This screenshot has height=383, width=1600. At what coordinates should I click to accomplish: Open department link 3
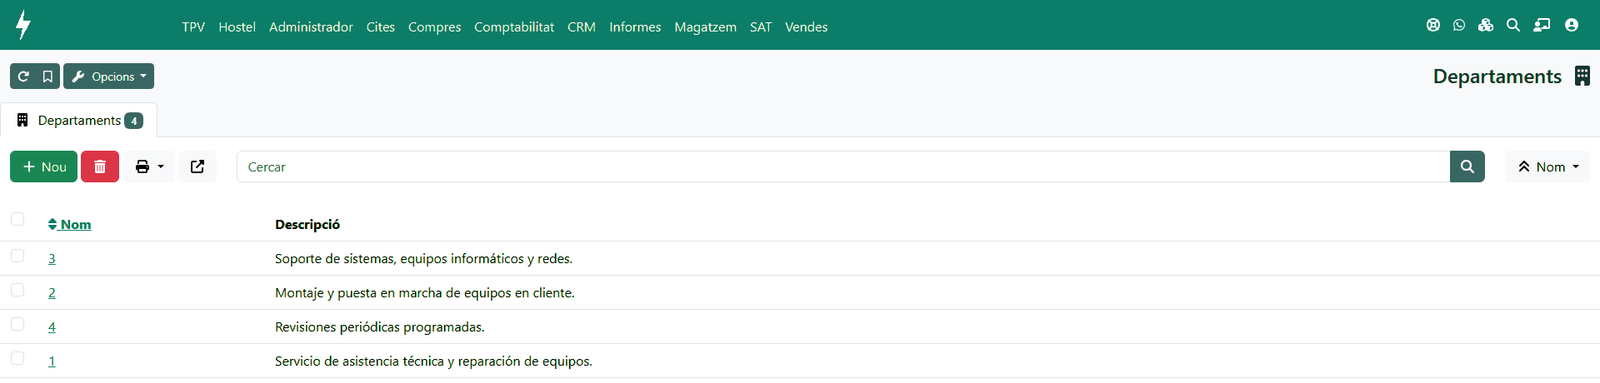[x=52, y=259]
